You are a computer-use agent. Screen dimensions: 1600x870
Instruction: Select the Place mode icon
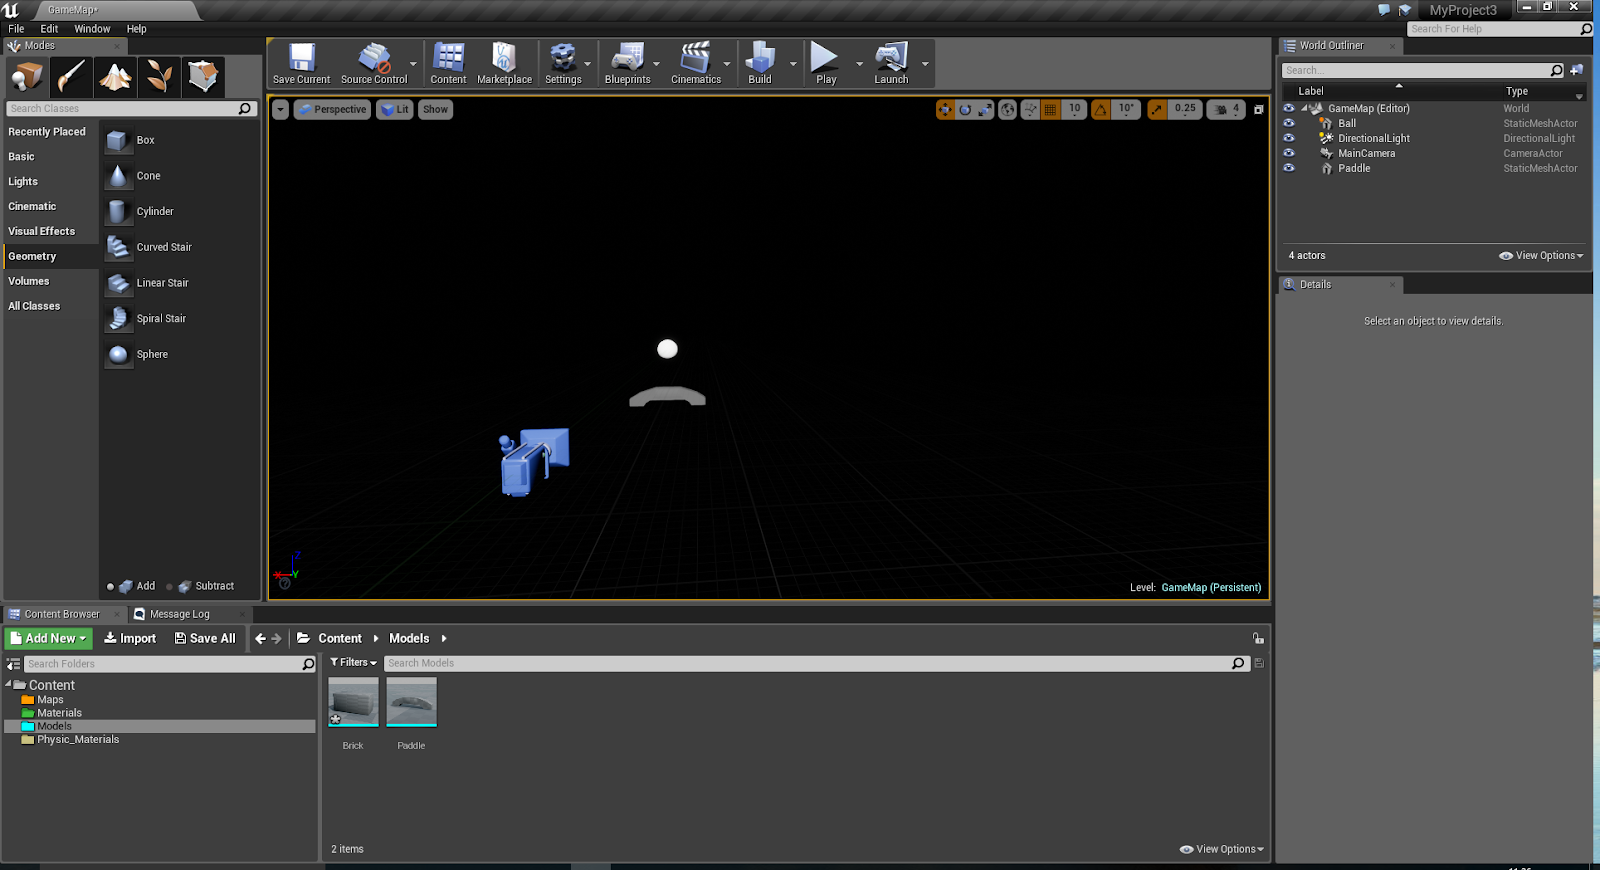[27, 76]
